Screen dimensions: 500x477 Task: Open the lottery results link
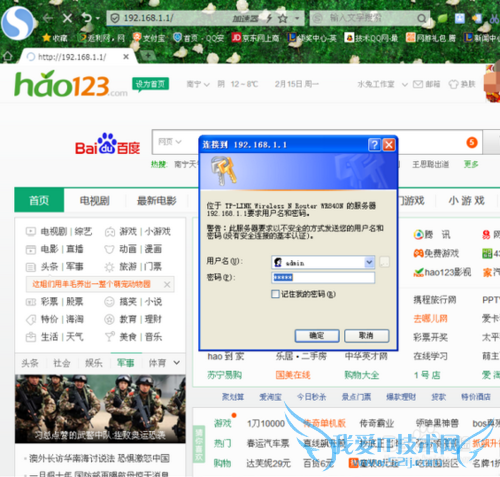click(430, 337)
